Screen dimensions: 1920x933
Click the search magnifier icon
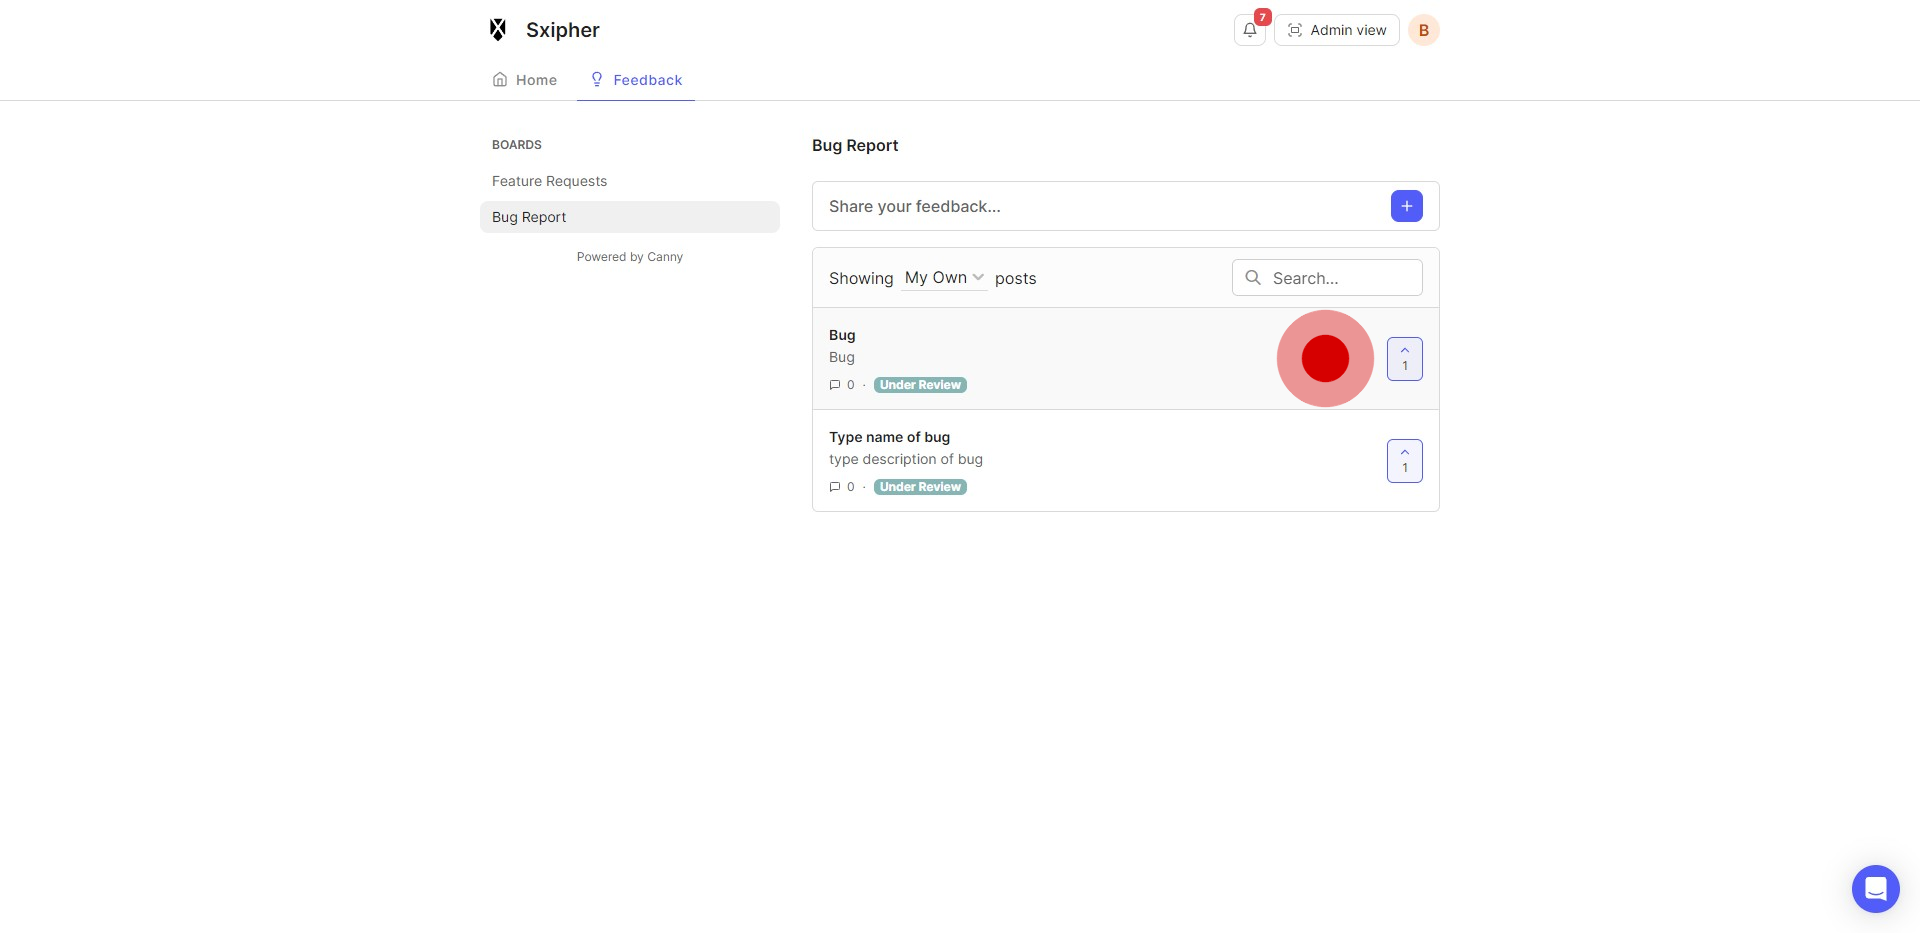tap(1253, 278)
